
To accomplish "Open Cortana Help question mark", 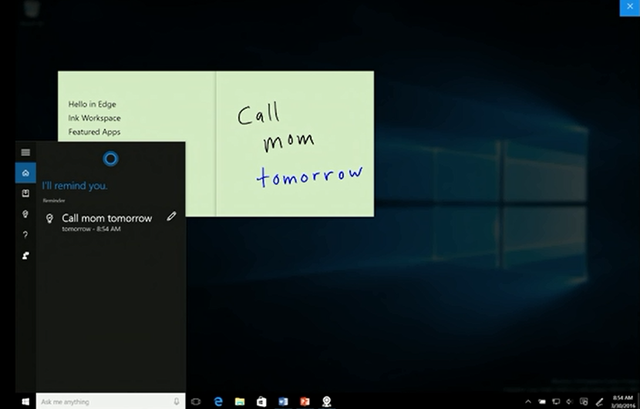I will 25,235.
